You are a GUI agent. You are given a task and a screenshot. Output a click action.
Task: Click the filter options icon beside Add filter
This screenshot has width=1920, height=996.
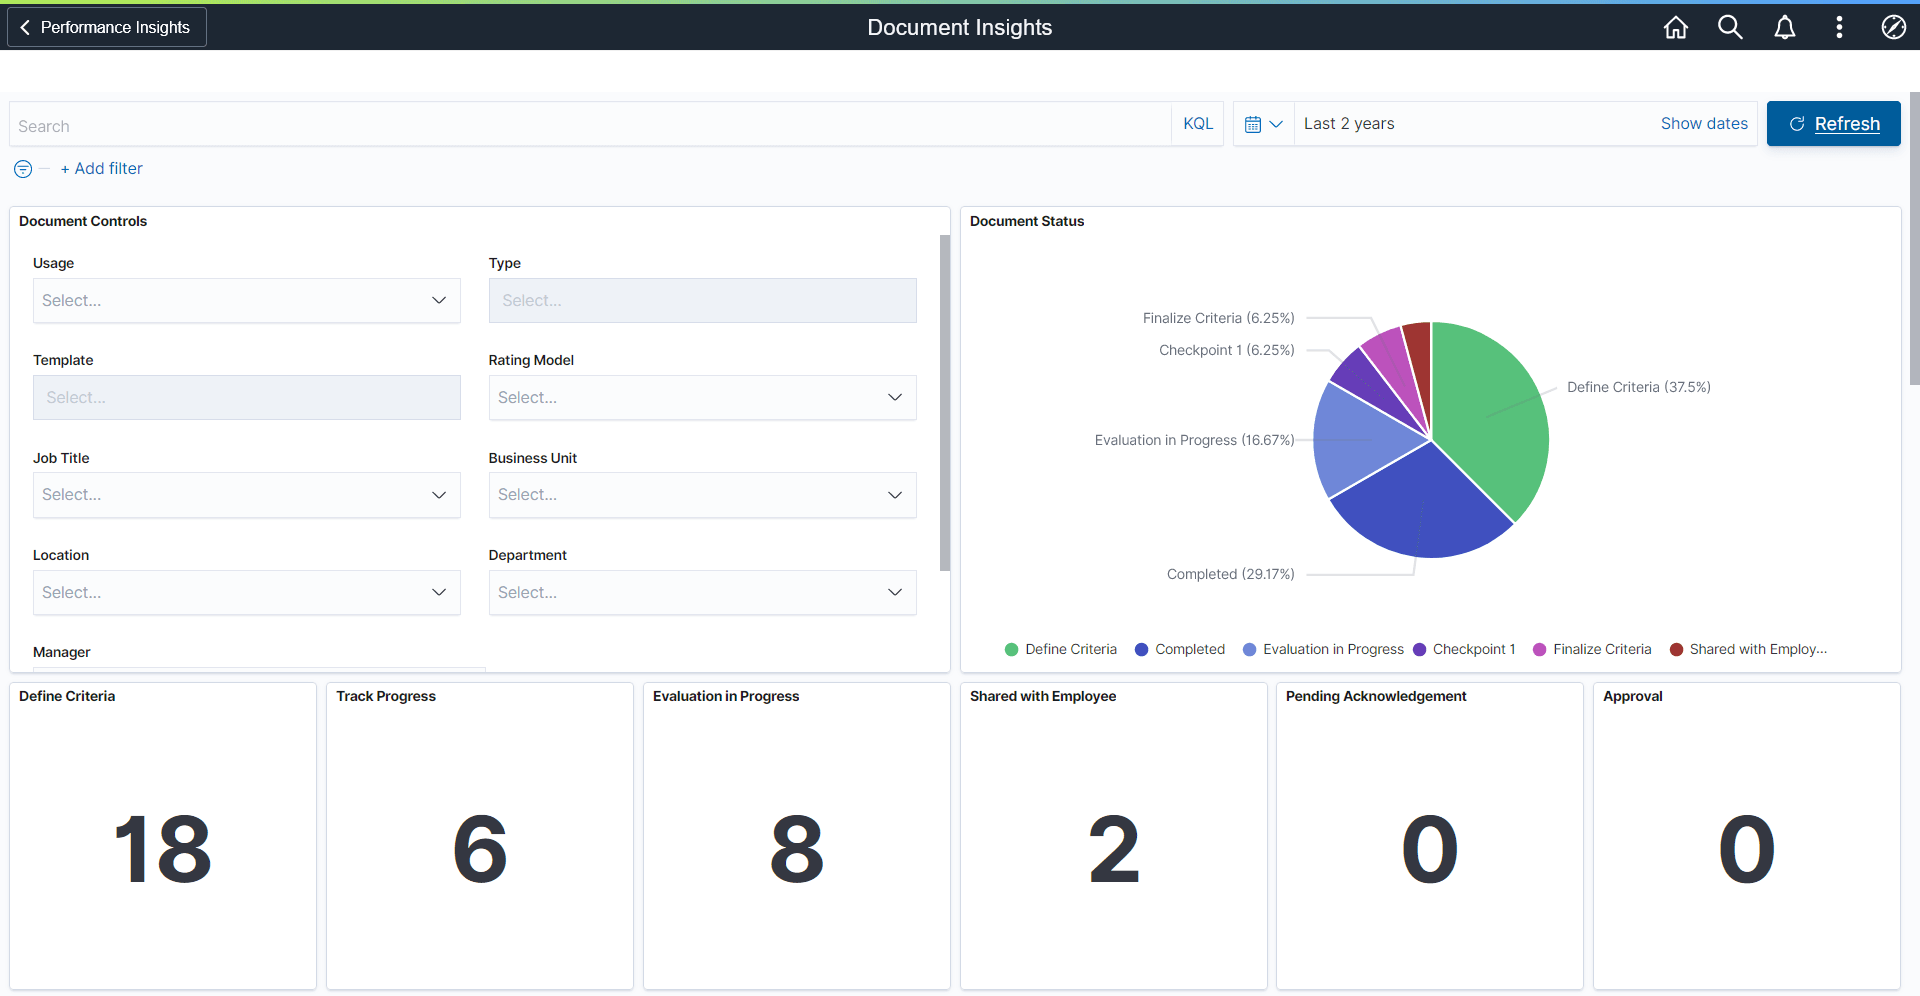pyautogui.click(x=21, y=168)
